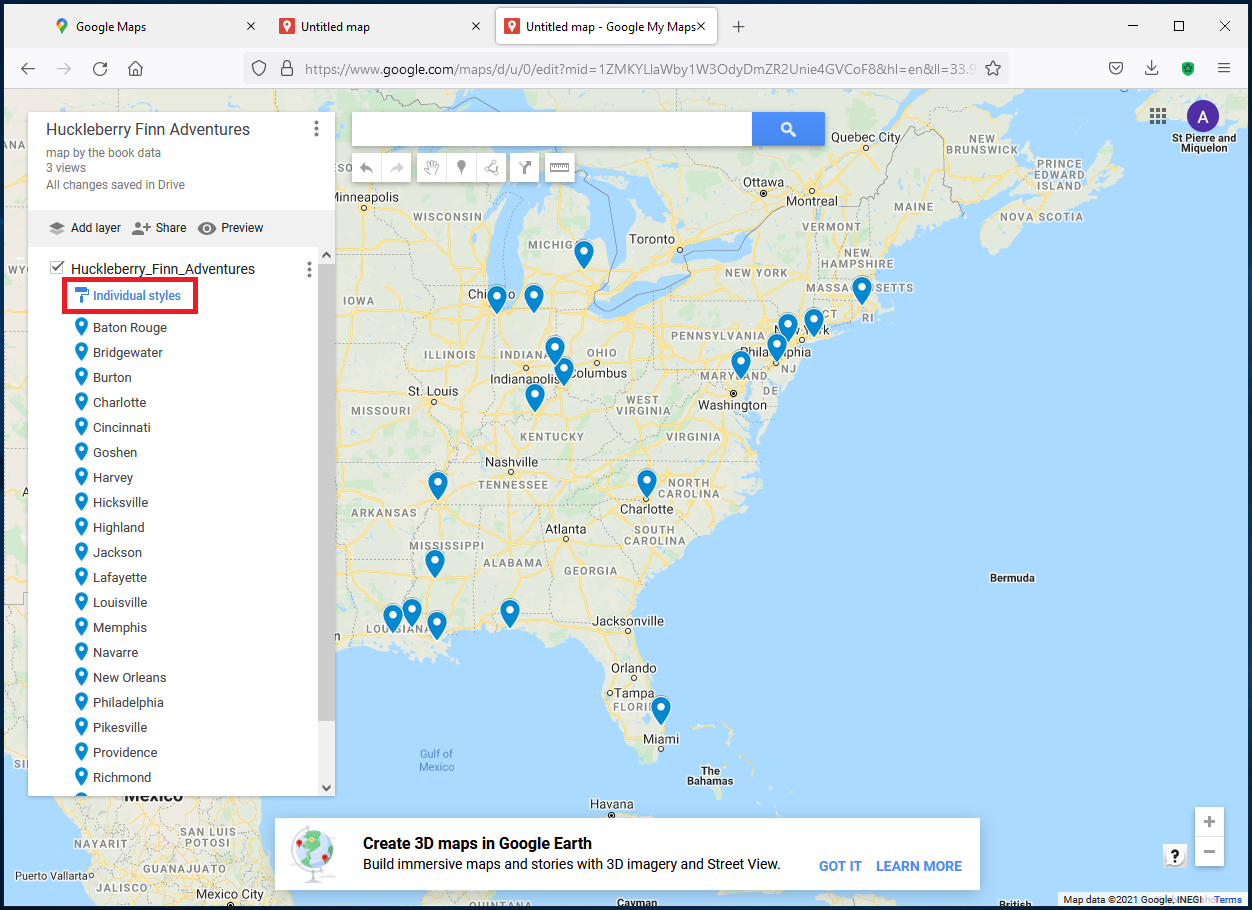This screenshot has height=910, width=1252.
Task: Select Hicksville in the layer list
Action: [120, 502]
